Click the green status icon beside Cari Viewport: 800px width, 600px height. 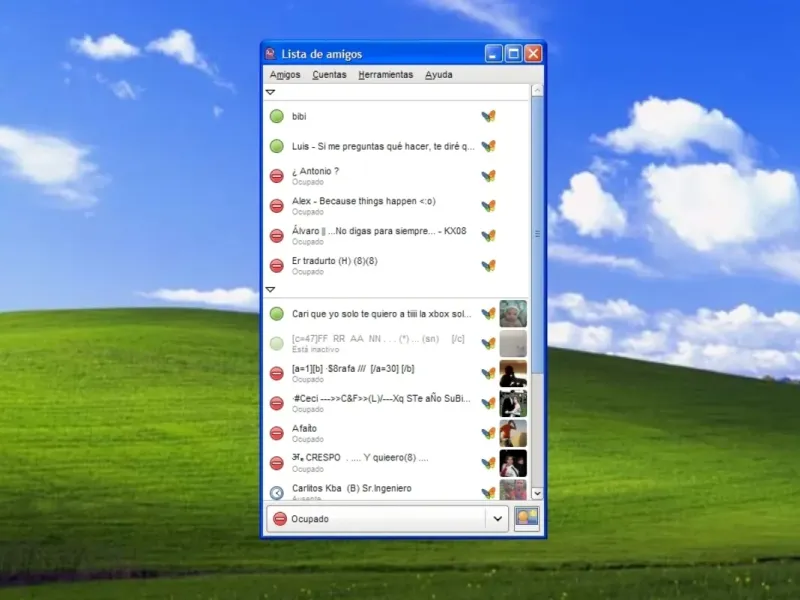(277, 314)
